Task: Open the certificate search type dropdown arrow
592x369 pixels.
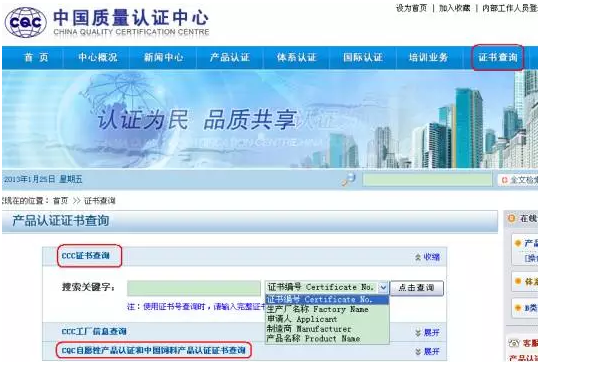Action: (383, 287)
